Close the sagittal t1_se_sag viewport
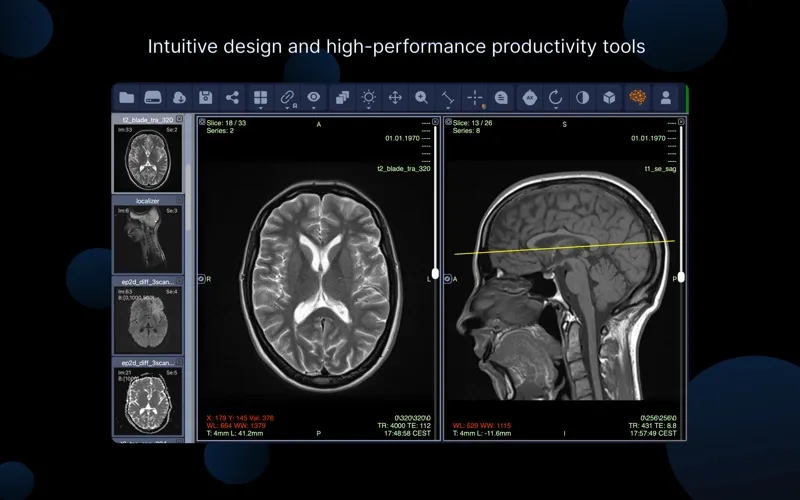The width and height of the screenshot is (800, 500). (x=681, y=121)
